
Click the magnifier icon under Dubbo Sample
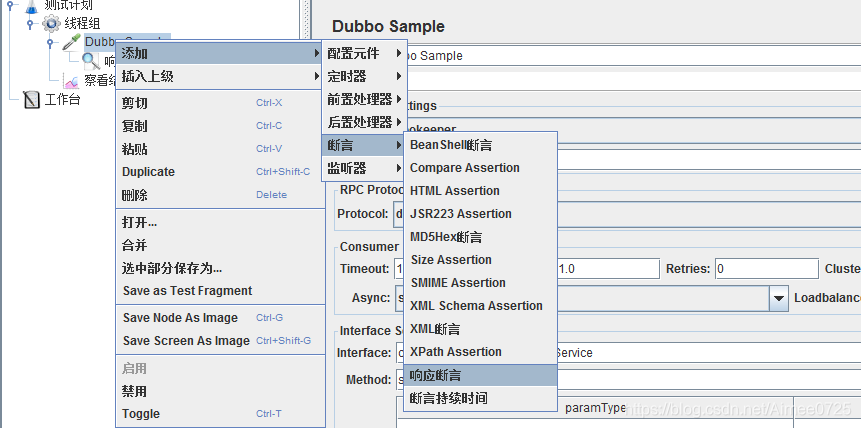91,61
